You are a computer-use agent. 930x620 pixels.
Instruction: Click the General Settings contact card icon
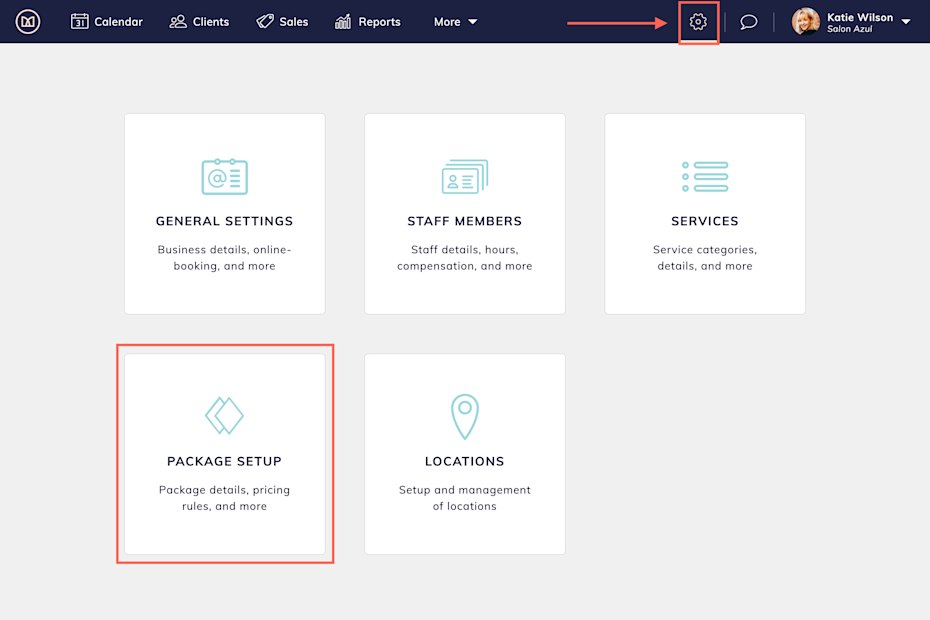pyautogui.click(x=224, y=176)
